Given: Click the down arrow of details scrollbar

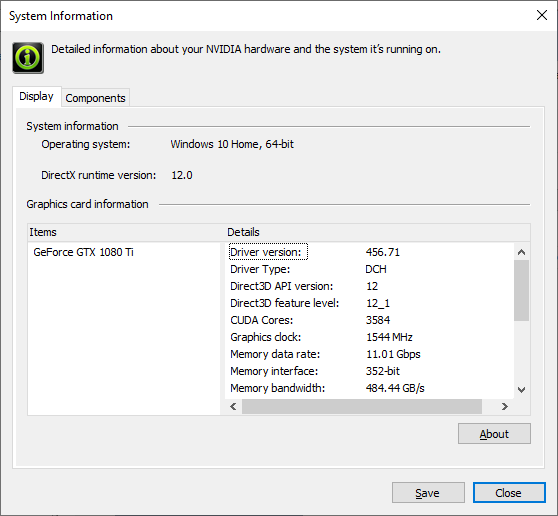Looking at the screenshot, I should point(521,390).
